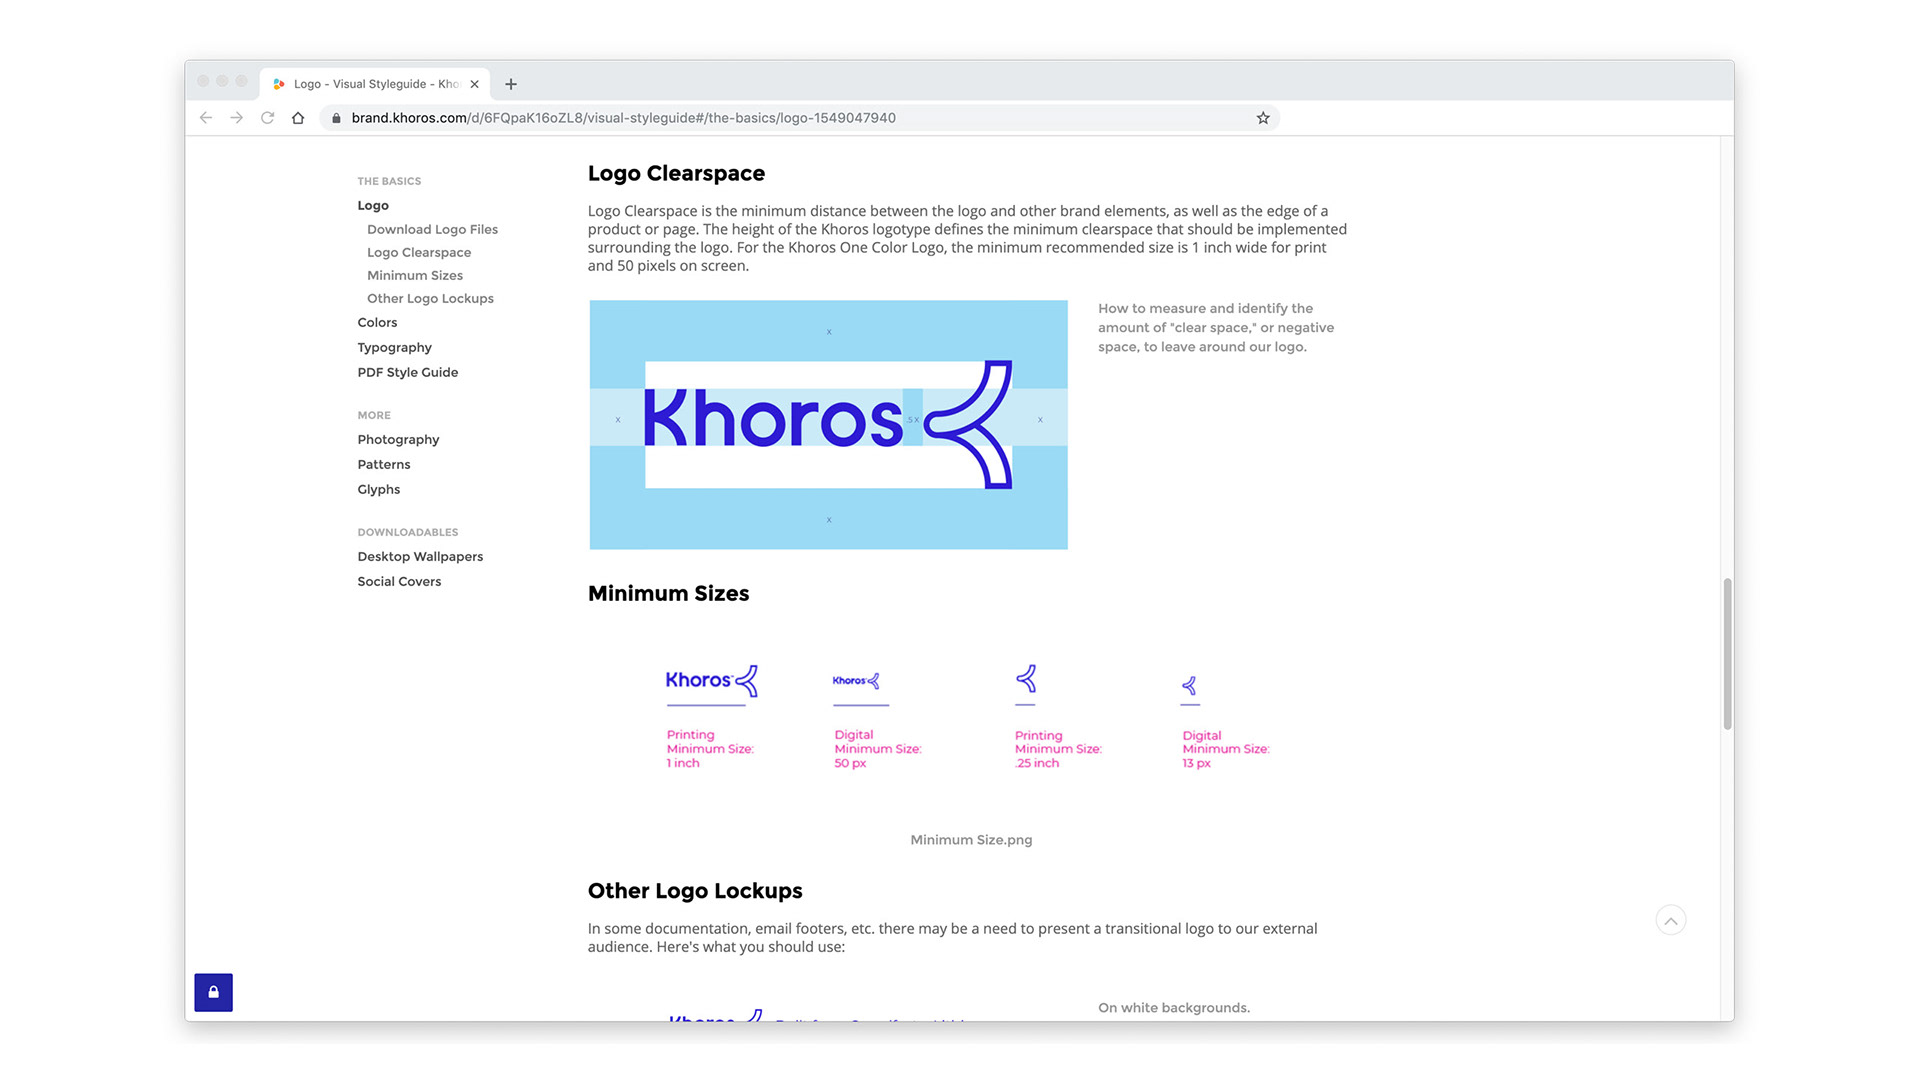Click the browser back arrow

click(206, 118)
